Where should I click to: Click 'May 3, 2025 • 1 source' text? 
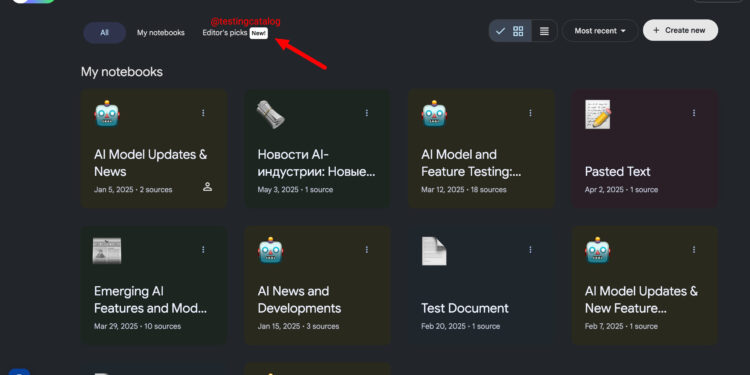click(295, 189)
